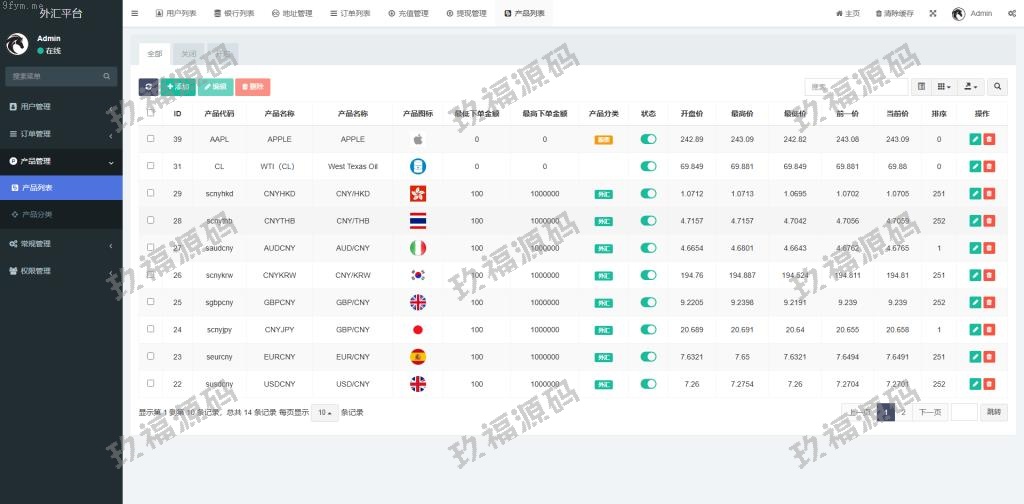Screen dimensions: 1024x504
Task: Click the green 添加 button
Action: [x=178, y=87]
